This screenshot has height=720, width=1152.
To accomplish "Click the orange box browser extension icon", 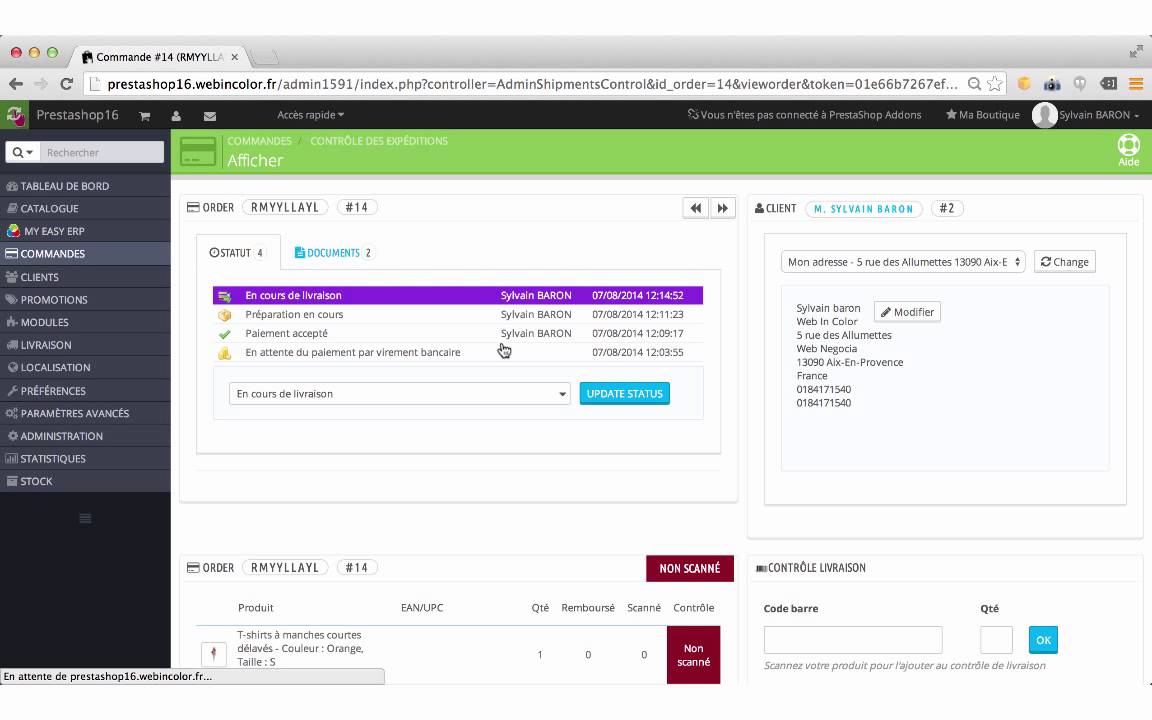I will 1024,84.
